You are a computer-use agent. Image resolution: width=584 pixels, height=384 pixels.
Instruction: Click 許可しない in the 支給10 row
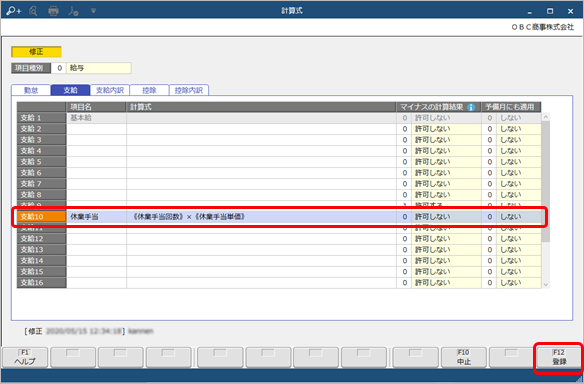[446, 217]
